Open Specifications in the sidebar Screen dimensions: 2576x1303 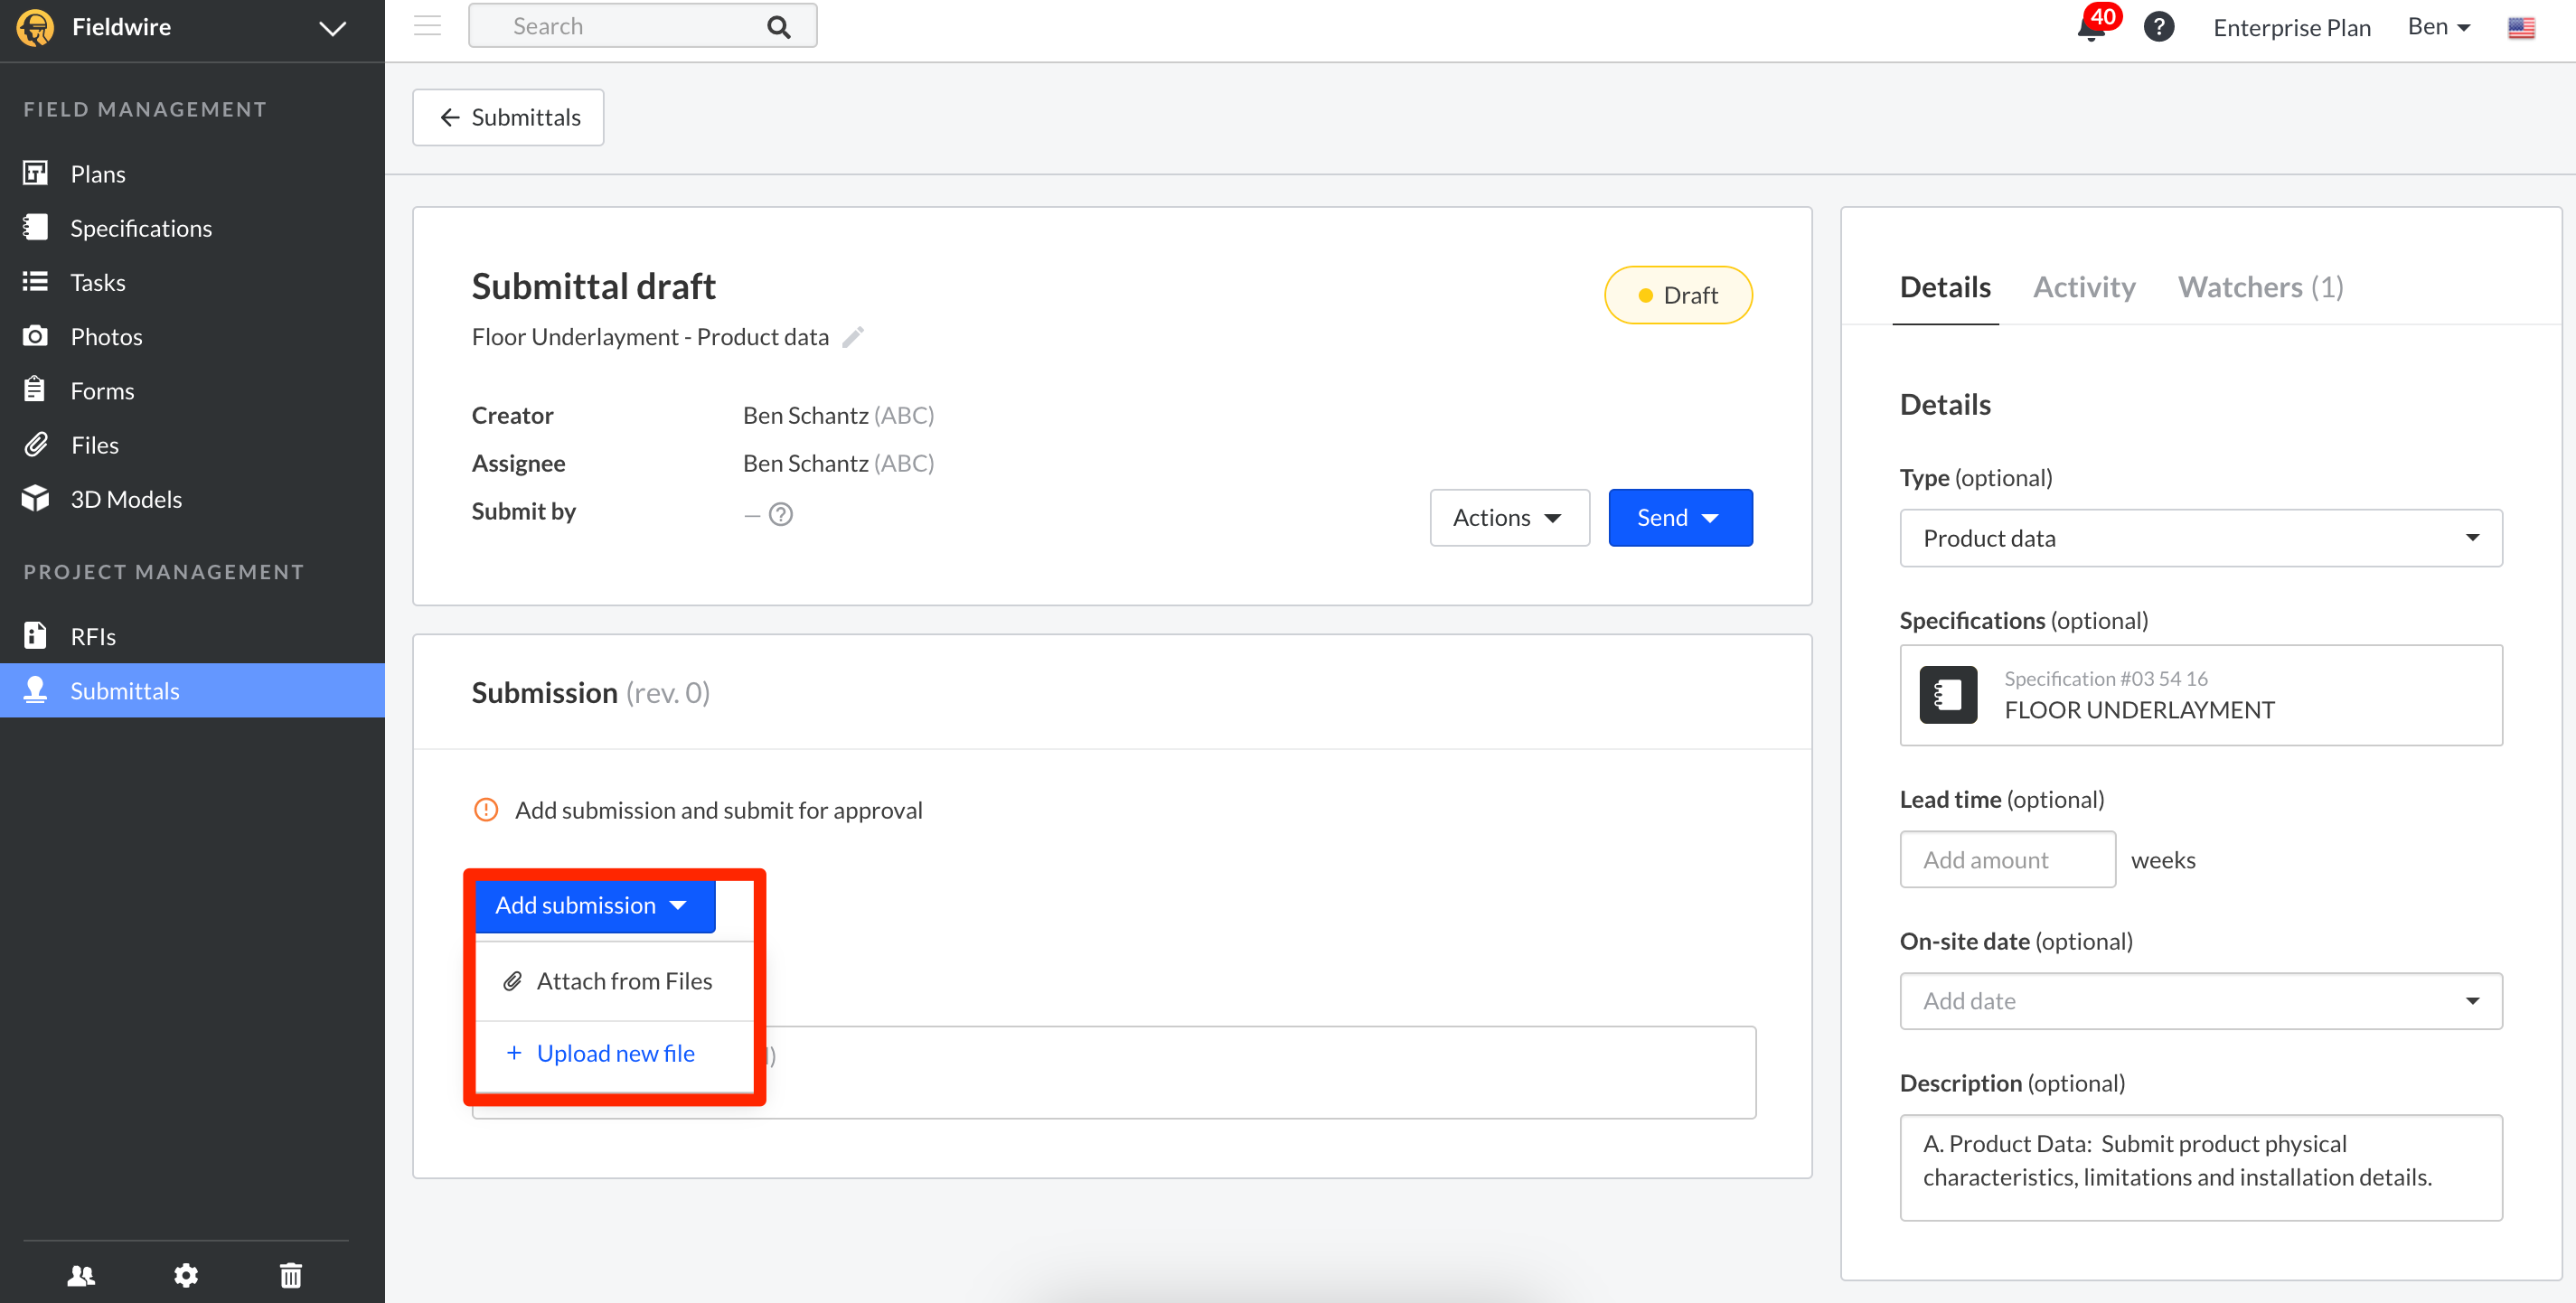192,228
